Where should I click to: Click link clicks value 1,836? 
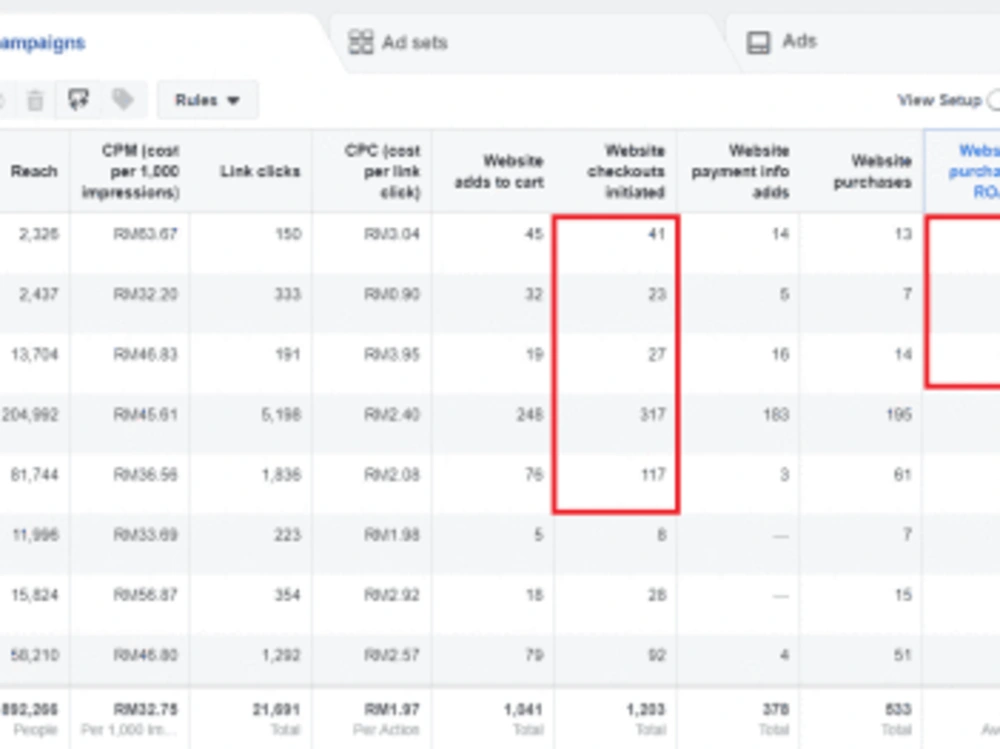pyautogui.click(x=281, y=475)
